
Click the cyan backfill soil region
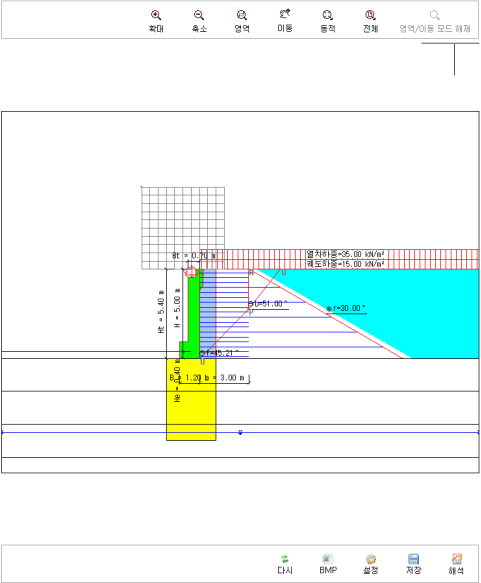click(427, 312)
